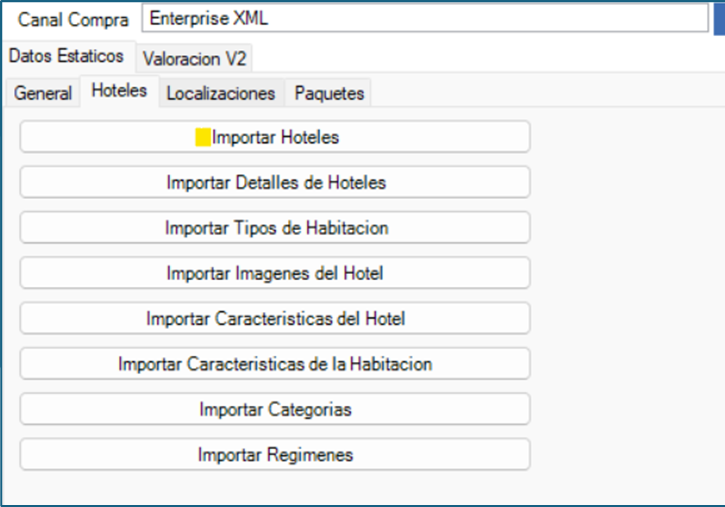This screenshot has width=725, height=507.
Task: Click empty panel area right of import buttons
Action: tap(627, 296)
